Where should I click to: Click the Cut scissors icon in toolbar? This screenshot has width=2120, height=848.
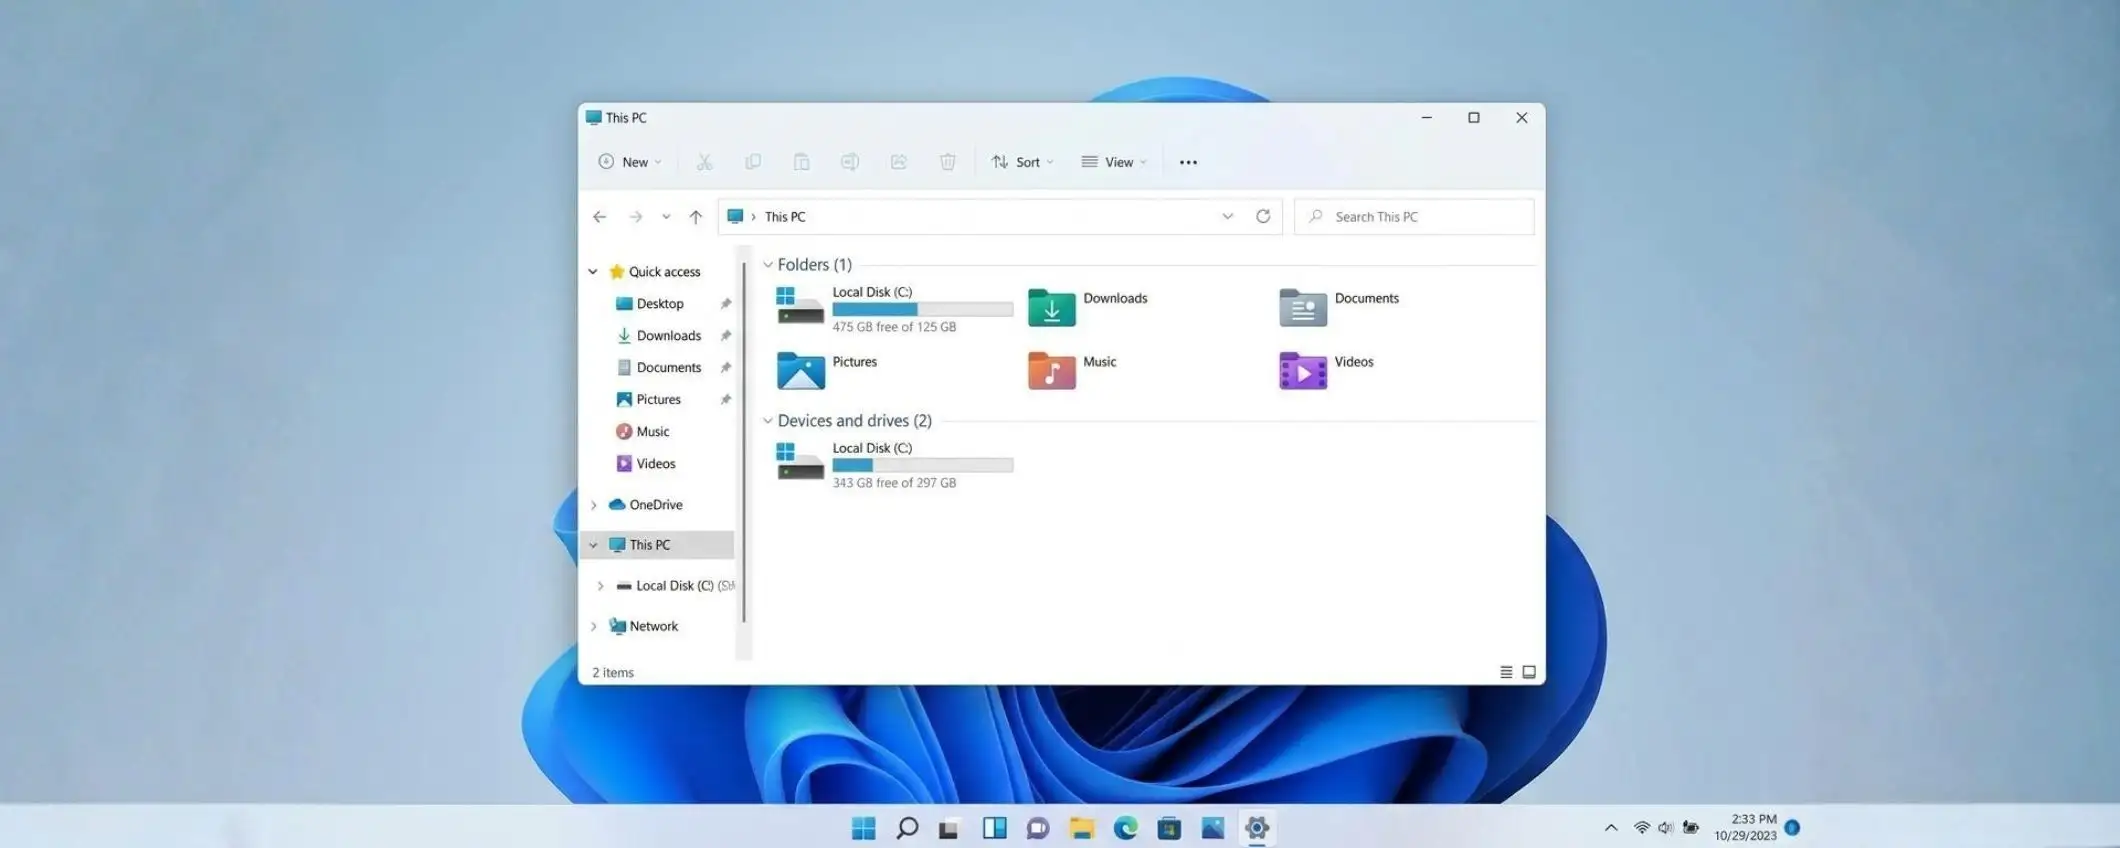click(704, 162)
